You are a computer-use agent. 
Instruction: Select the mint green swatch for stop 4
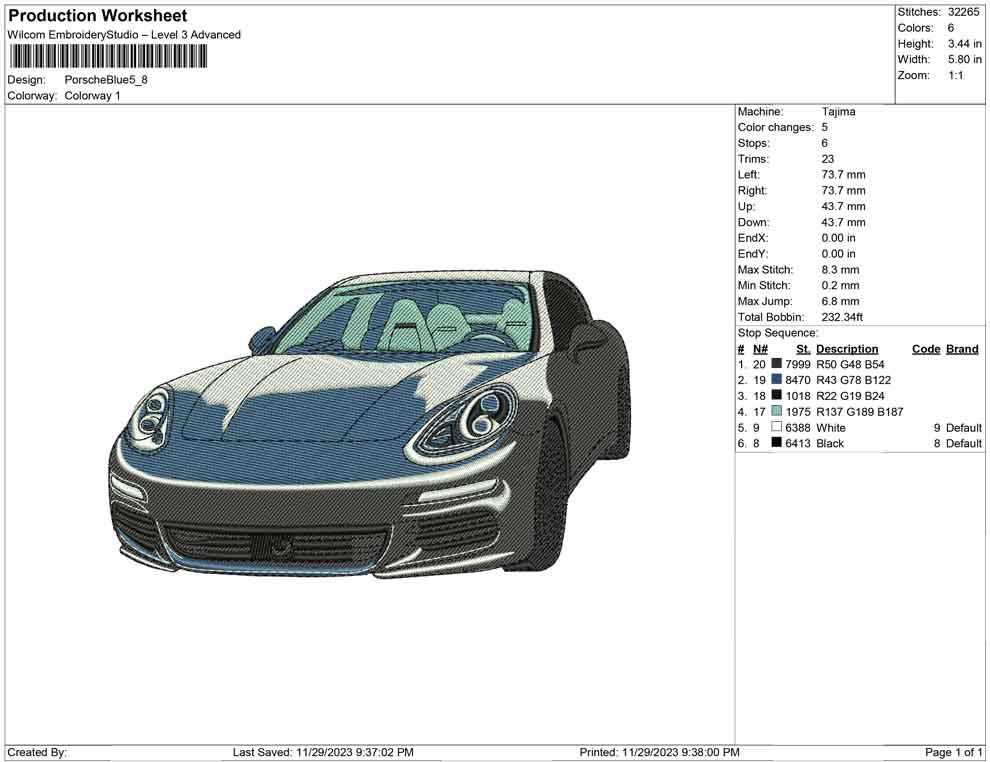click(775, 411)
